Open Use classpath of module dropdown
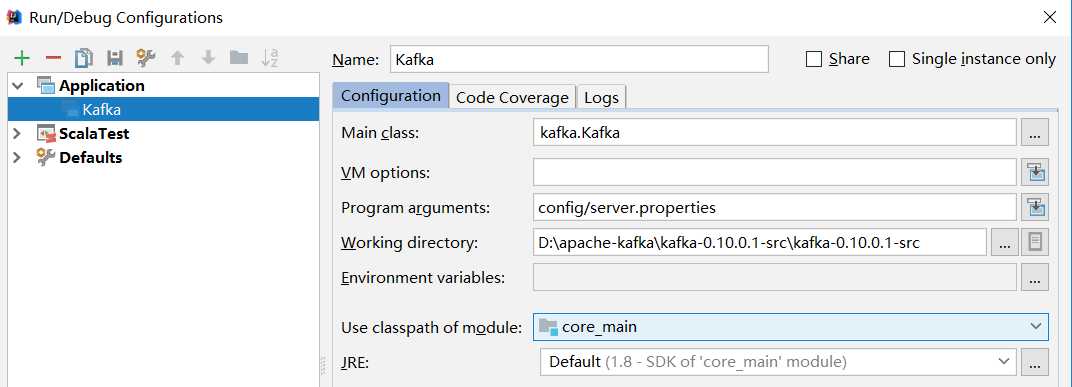The width and height of the screenshot is (1072, 387). 790,327
